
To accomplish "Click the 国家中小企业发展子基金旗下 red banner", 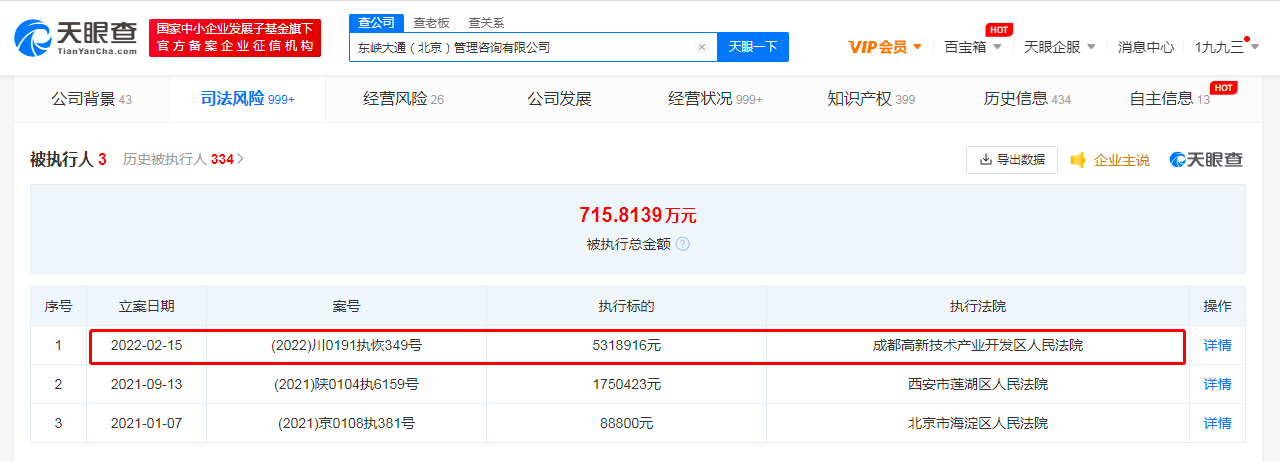I will 235,38.
